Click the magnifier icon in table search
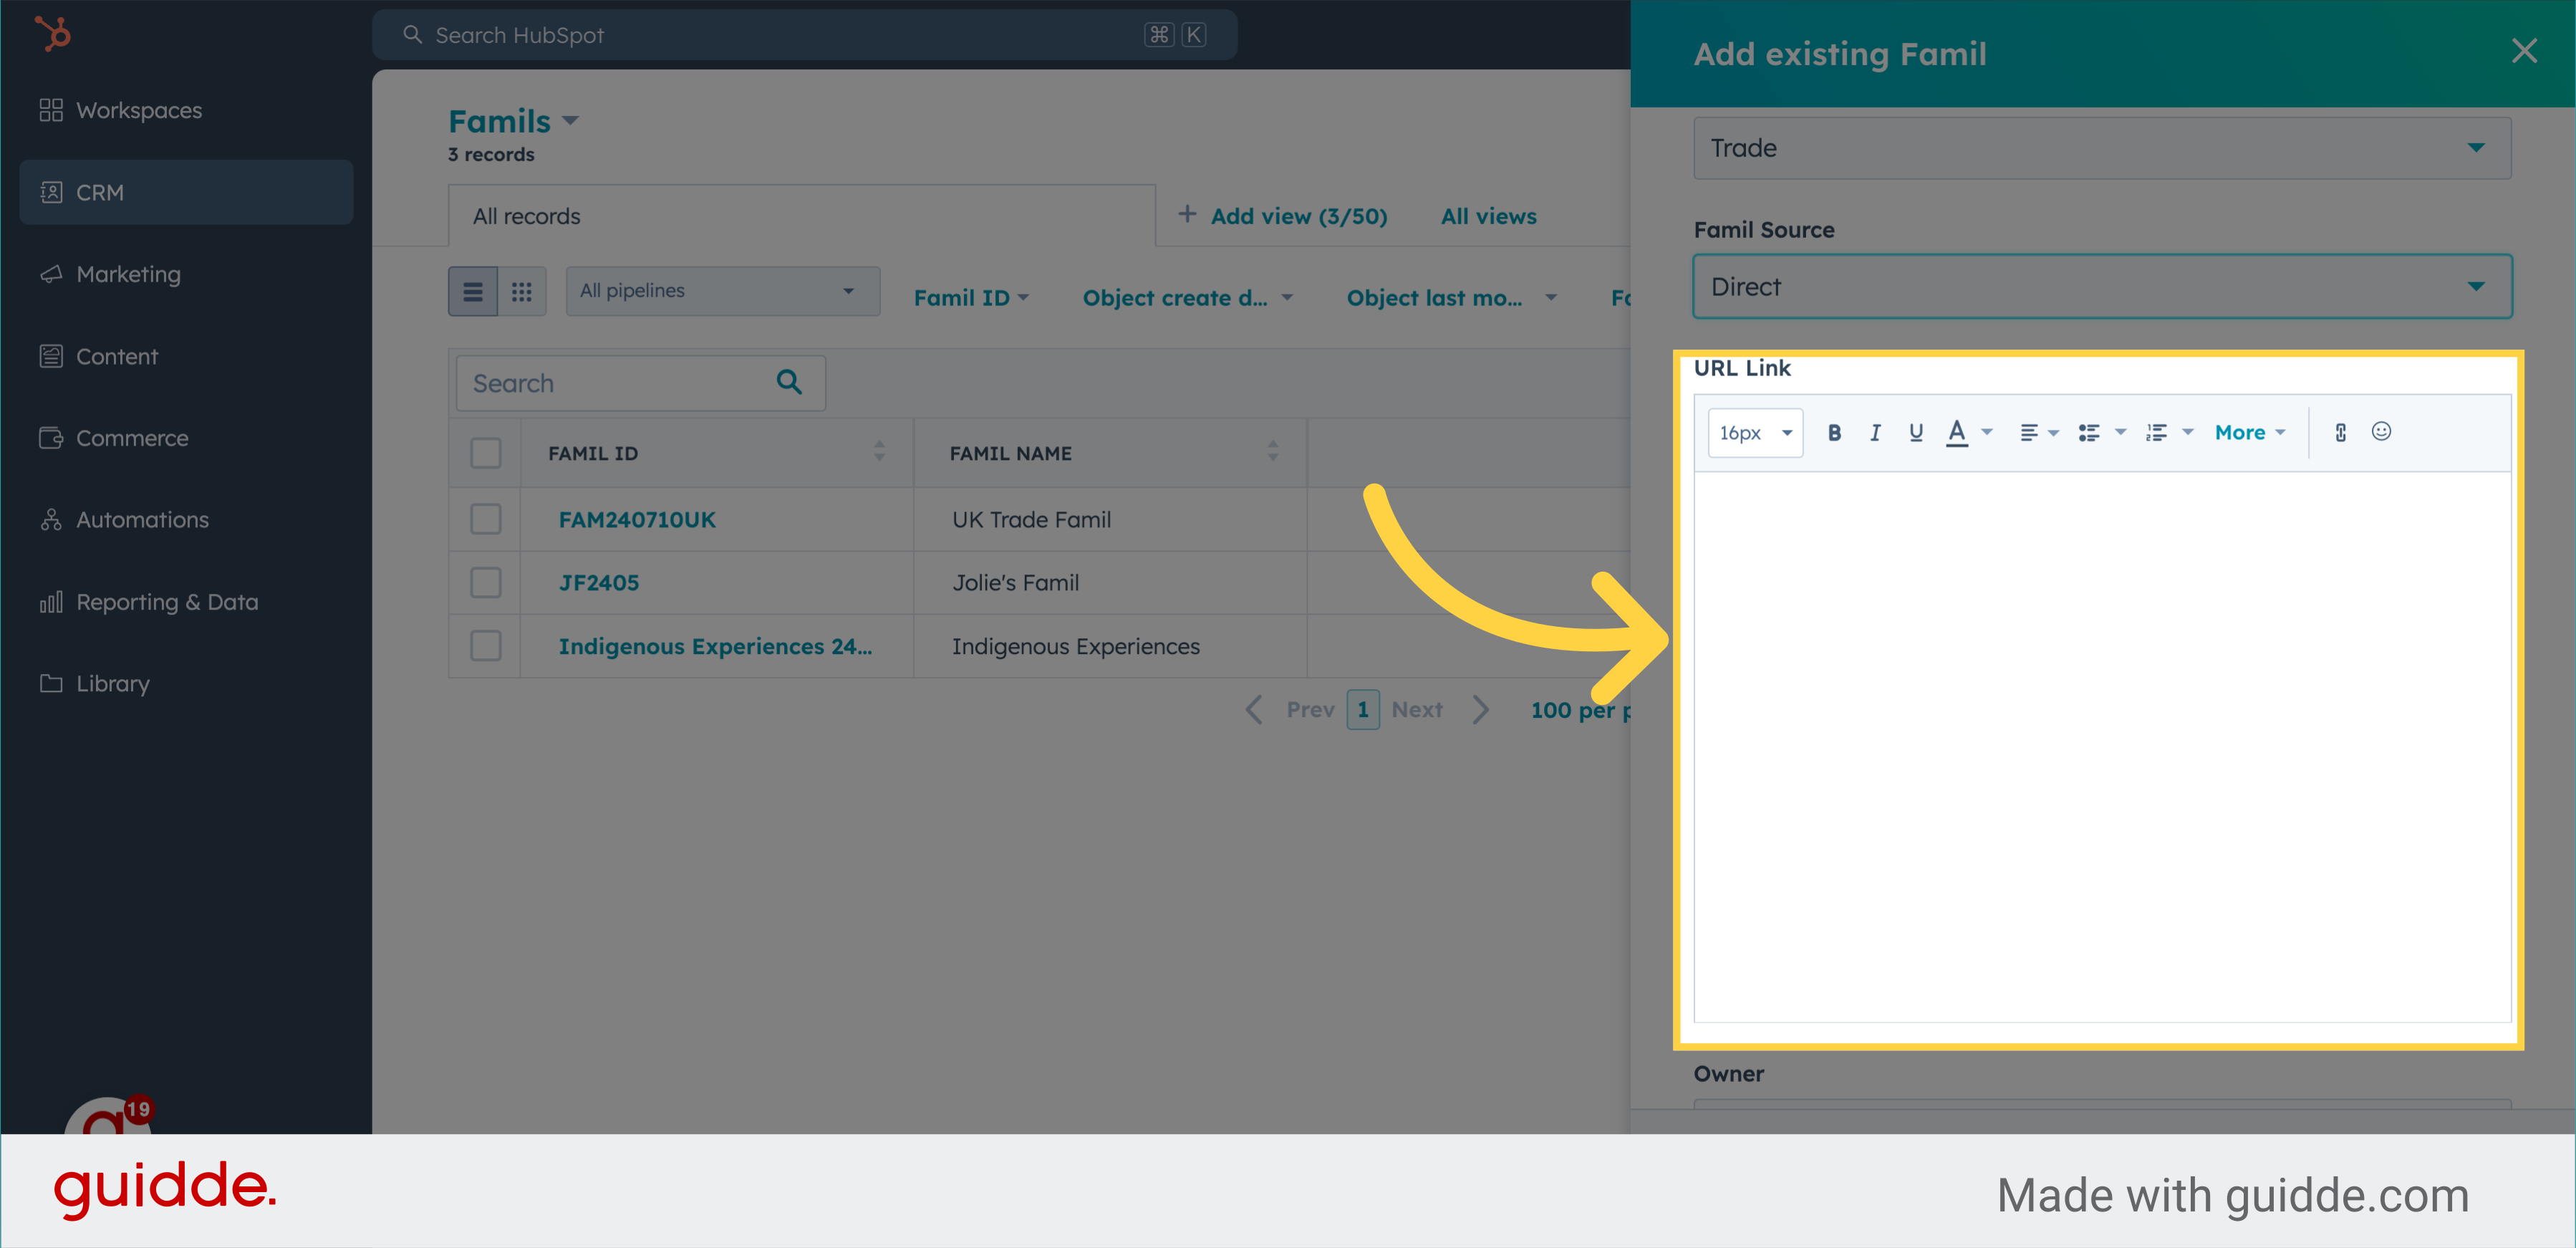The image size is (2576, 1248). tap(789, 382)
